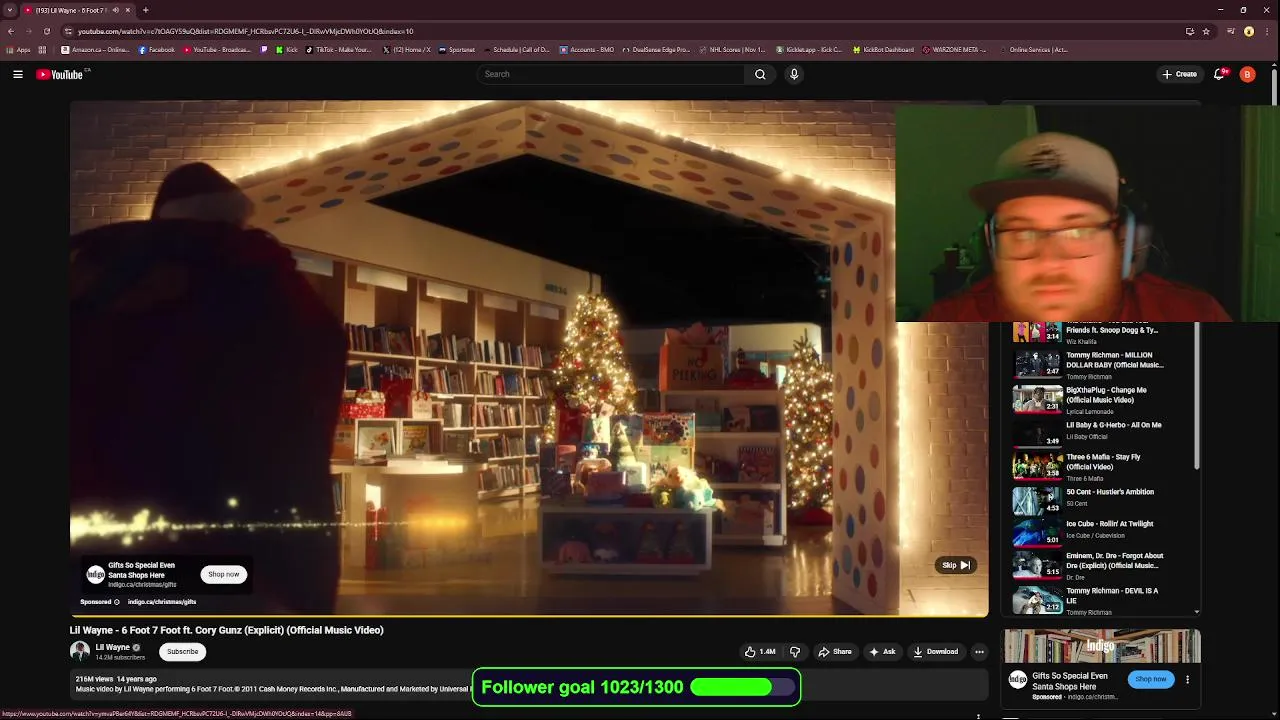Go back with the browser back arrow

tap(10, 31)
